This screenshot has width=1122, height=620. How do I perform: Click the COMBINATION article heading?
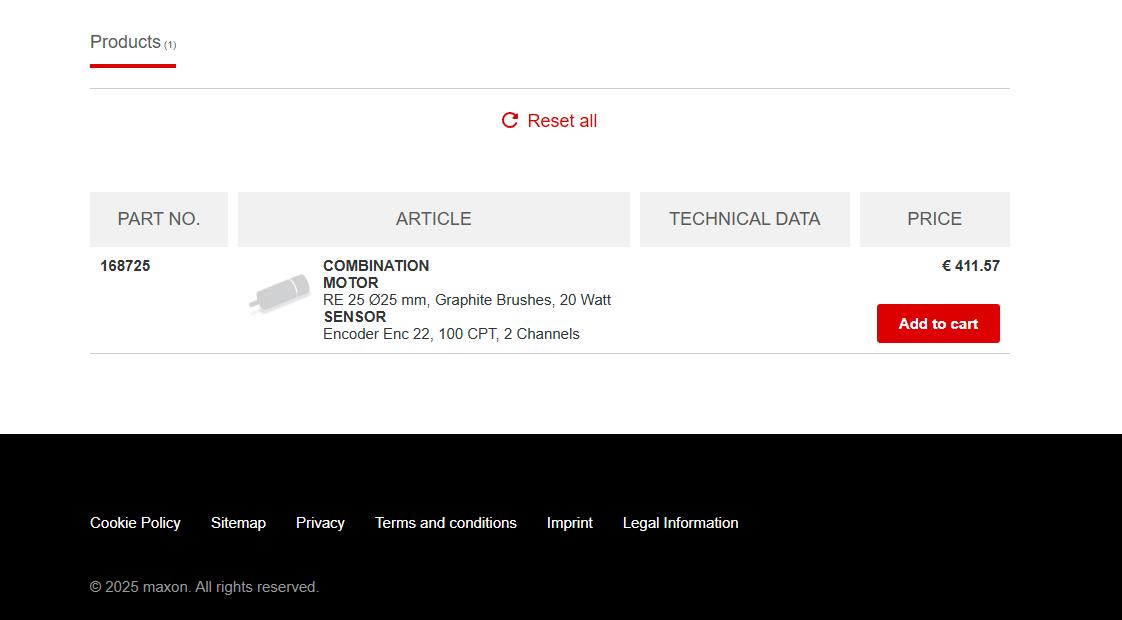tap(376, 266)
